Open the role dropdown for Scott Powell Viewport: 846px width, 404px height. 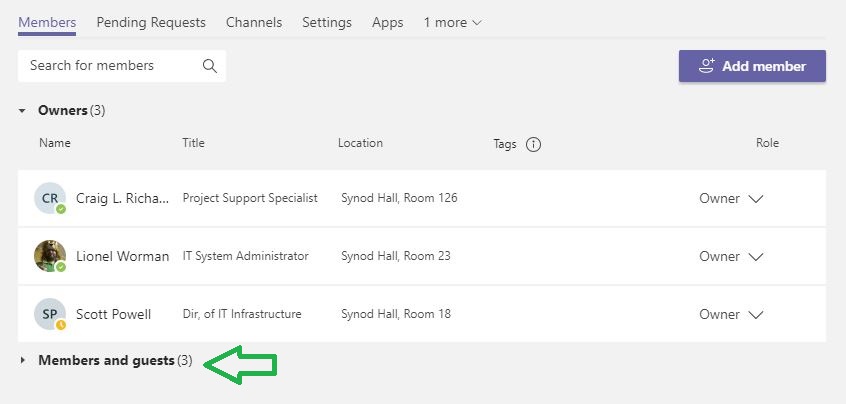tap(731, 314)
